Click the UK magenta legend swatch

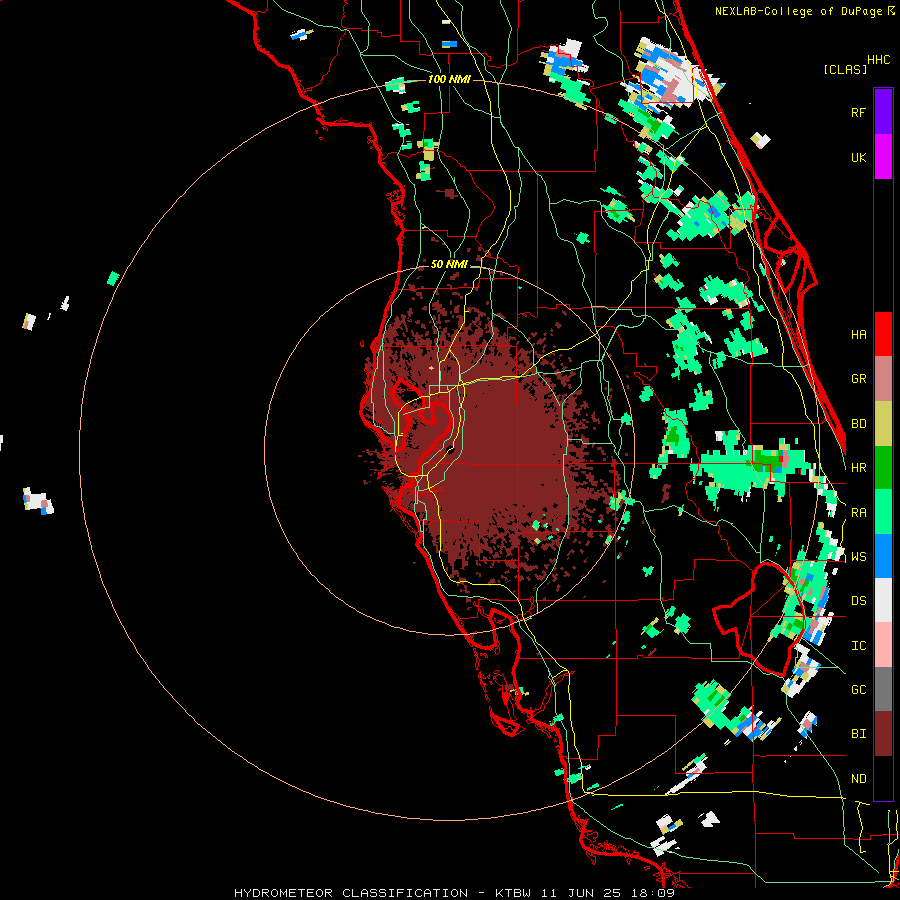[x=883, y=157]
